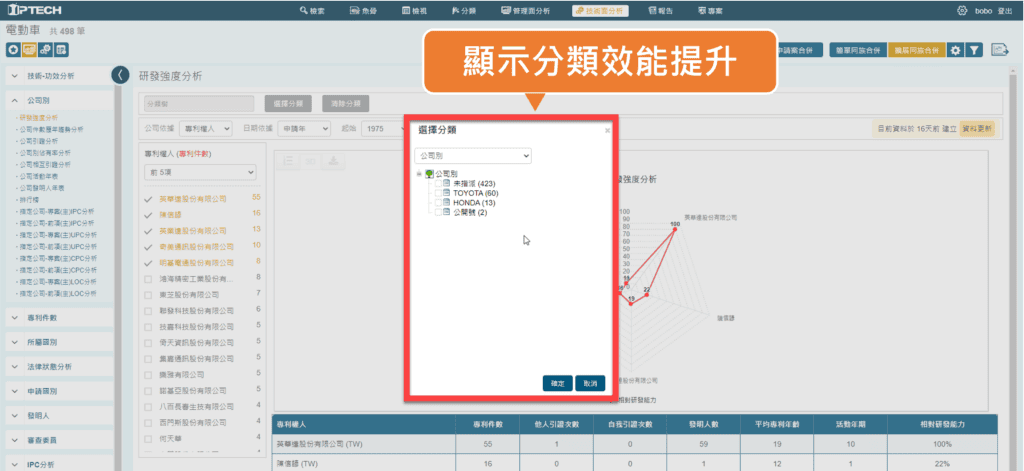Screen dimensions: 1024x471
Task: Check the HONDA (13) checkbox
Action: tap(437, 203)
